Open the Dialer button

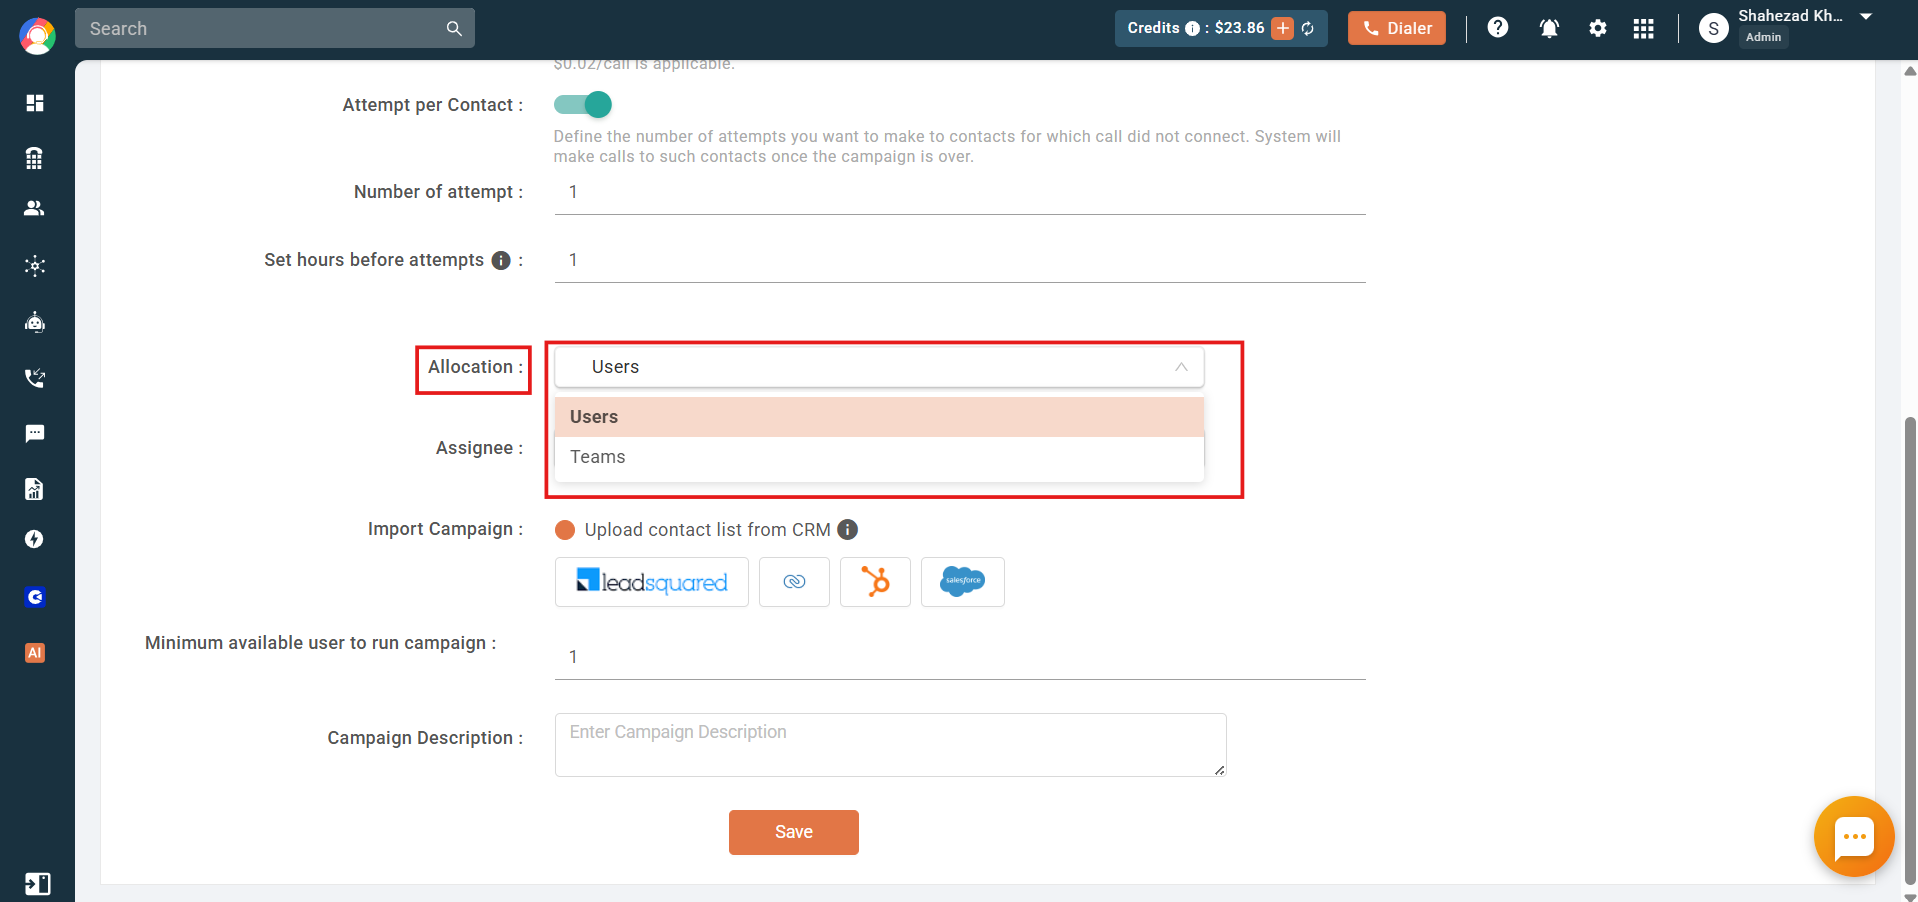[1396, 28]
